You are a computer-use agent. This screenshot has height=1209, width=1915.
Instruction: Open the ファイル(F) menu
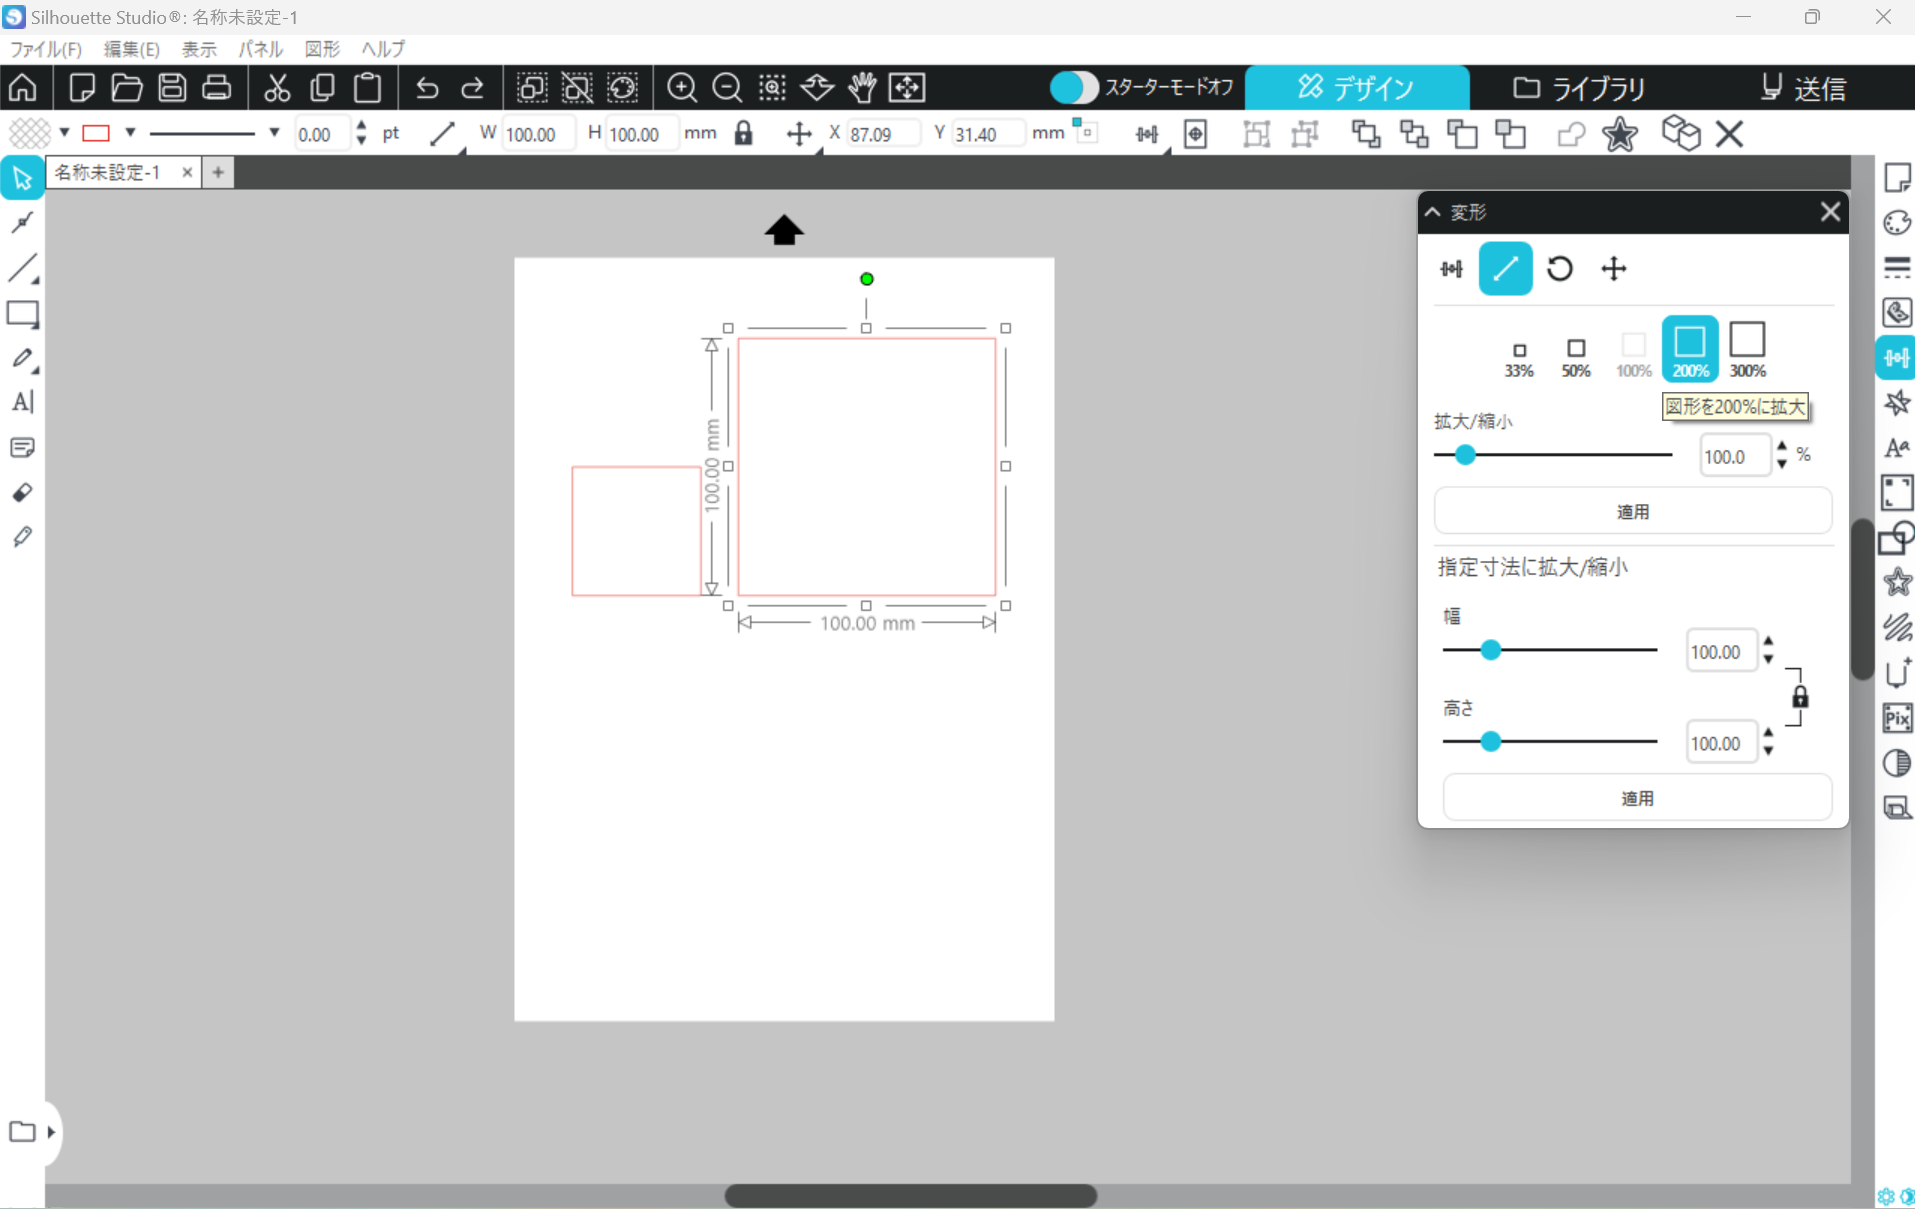click(45, 49)
